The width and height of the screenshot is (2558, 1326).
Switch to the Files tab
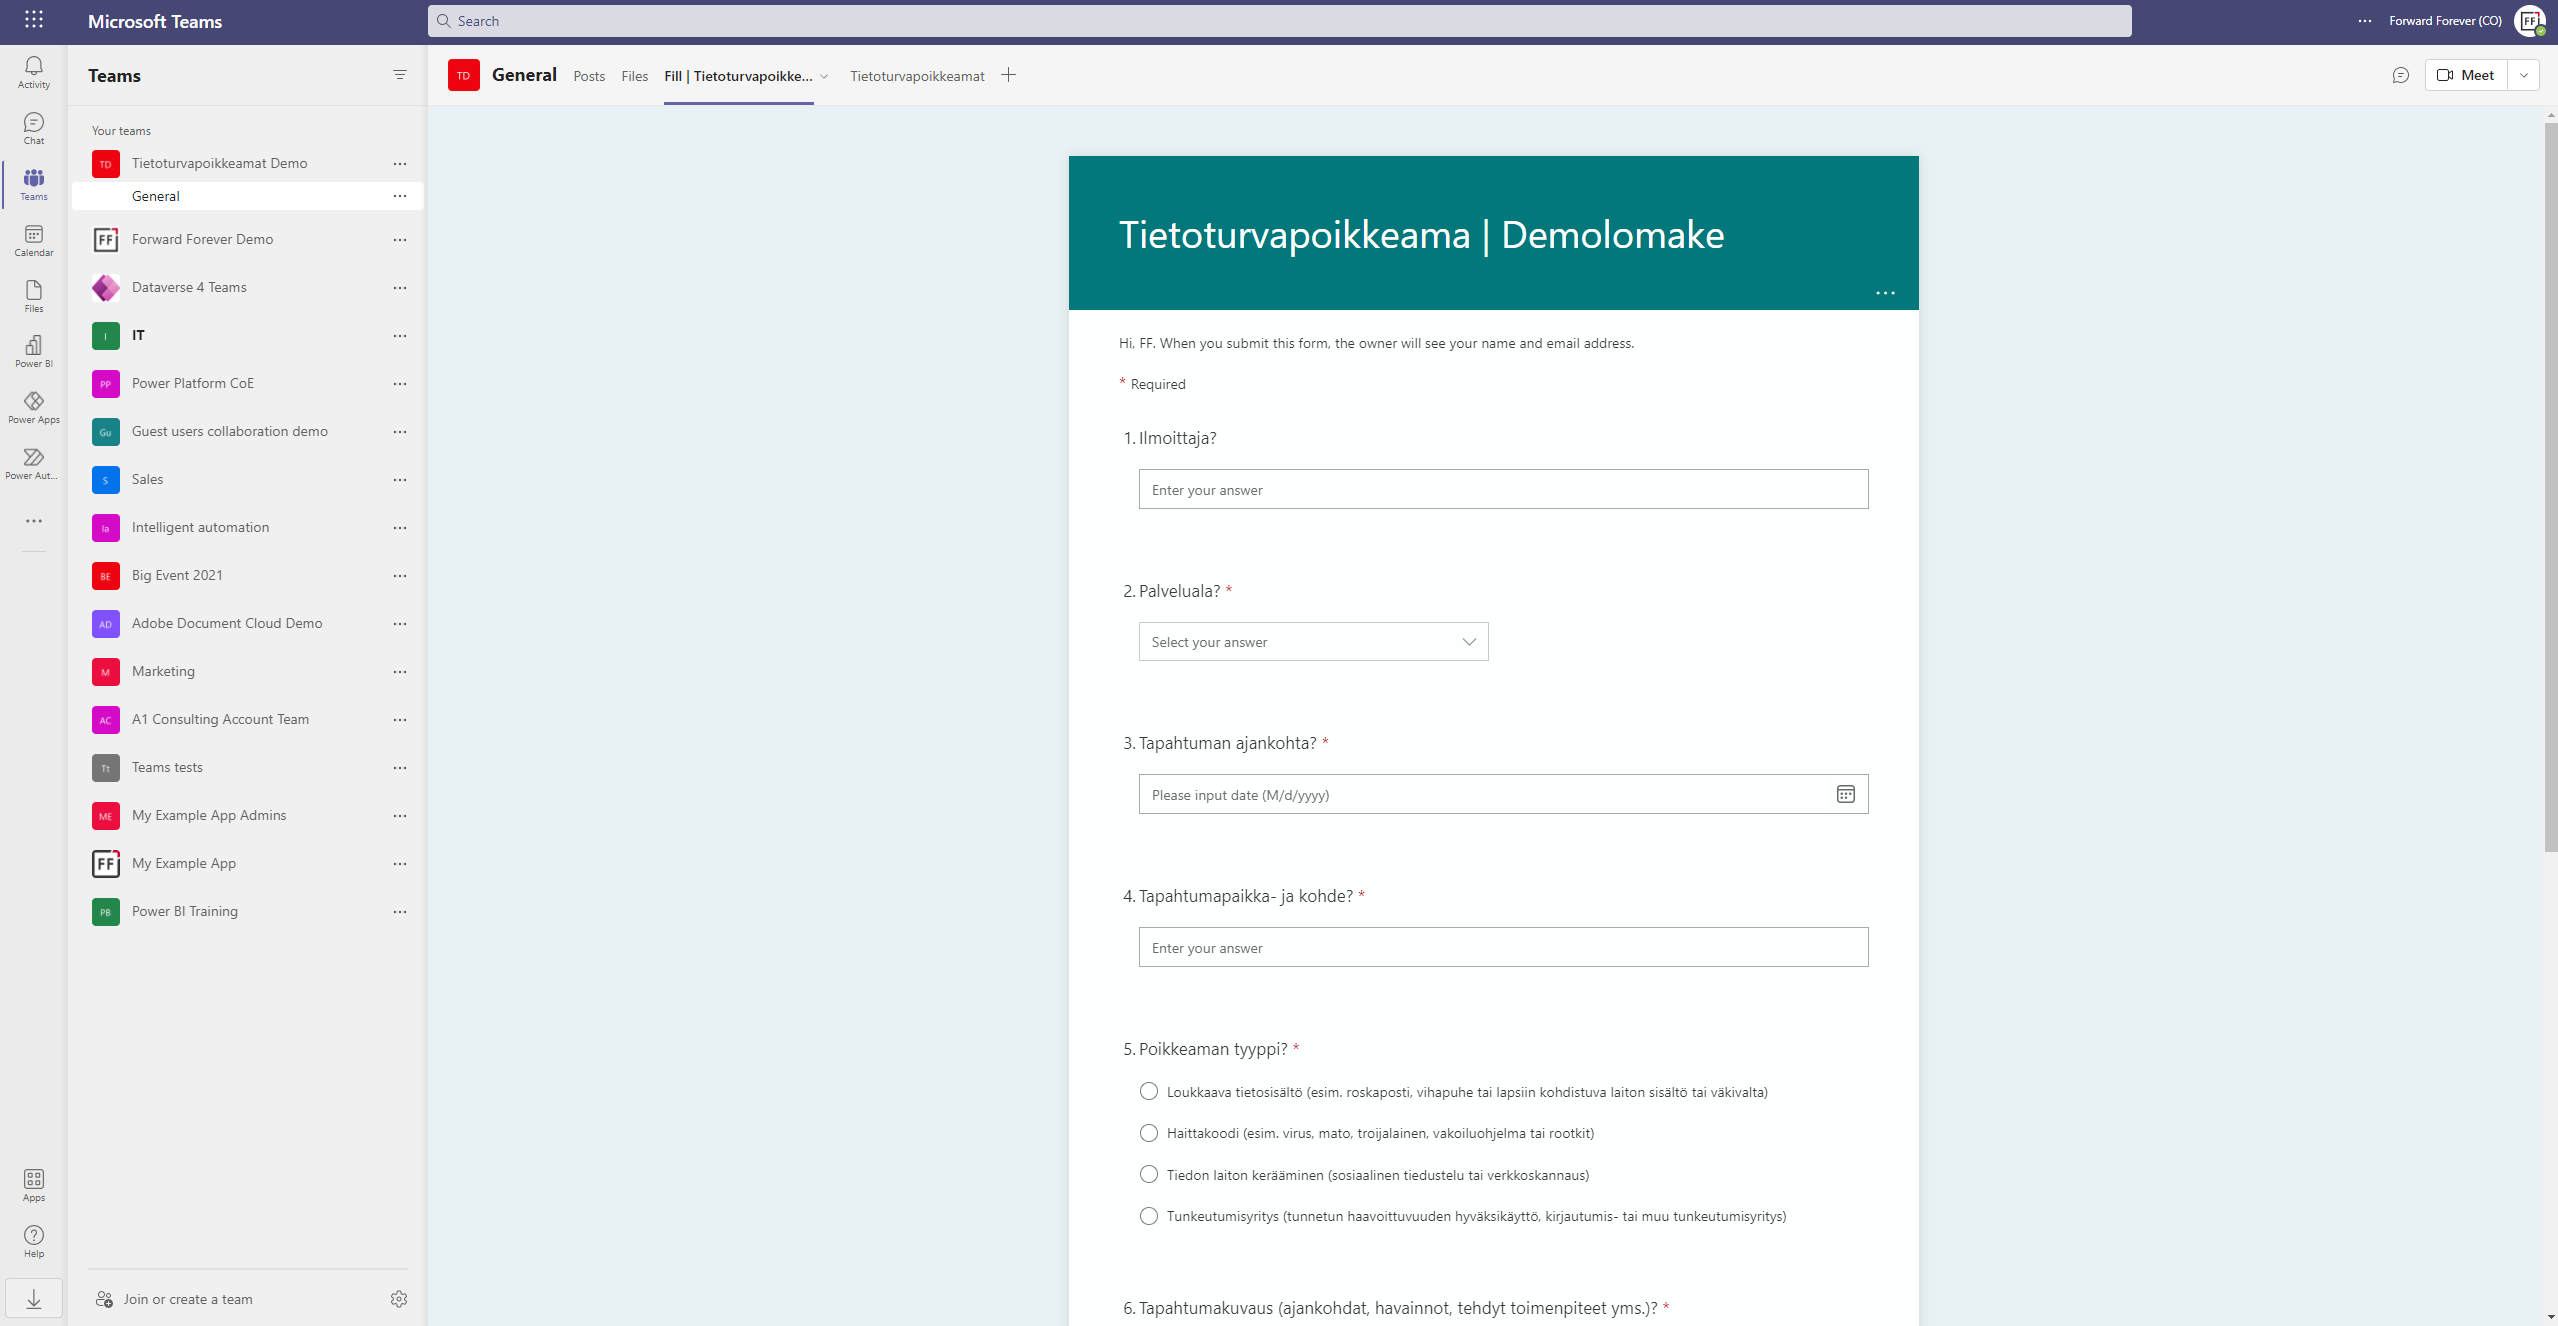(x=634, y=76)
